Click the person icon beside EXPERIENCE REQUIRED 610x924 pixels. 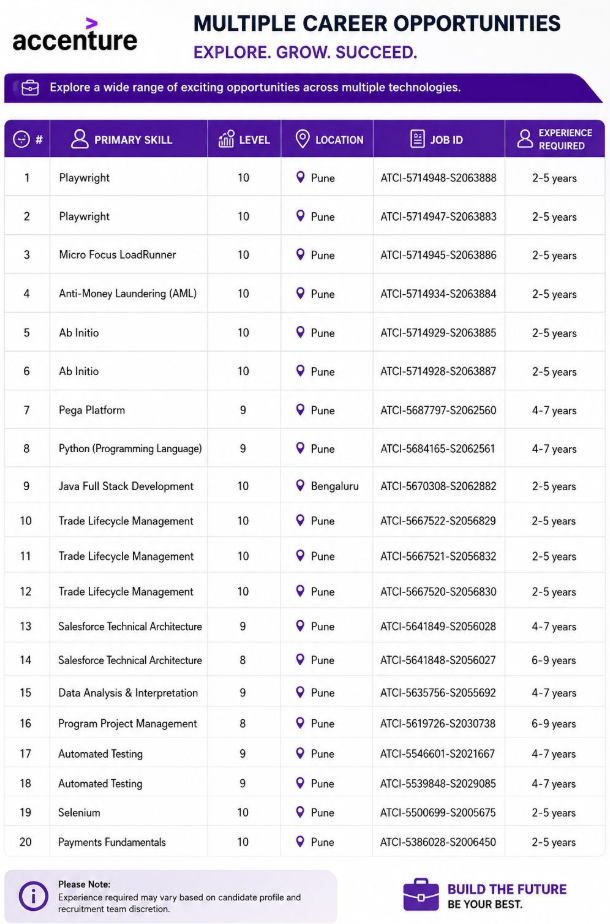(525, 139)
